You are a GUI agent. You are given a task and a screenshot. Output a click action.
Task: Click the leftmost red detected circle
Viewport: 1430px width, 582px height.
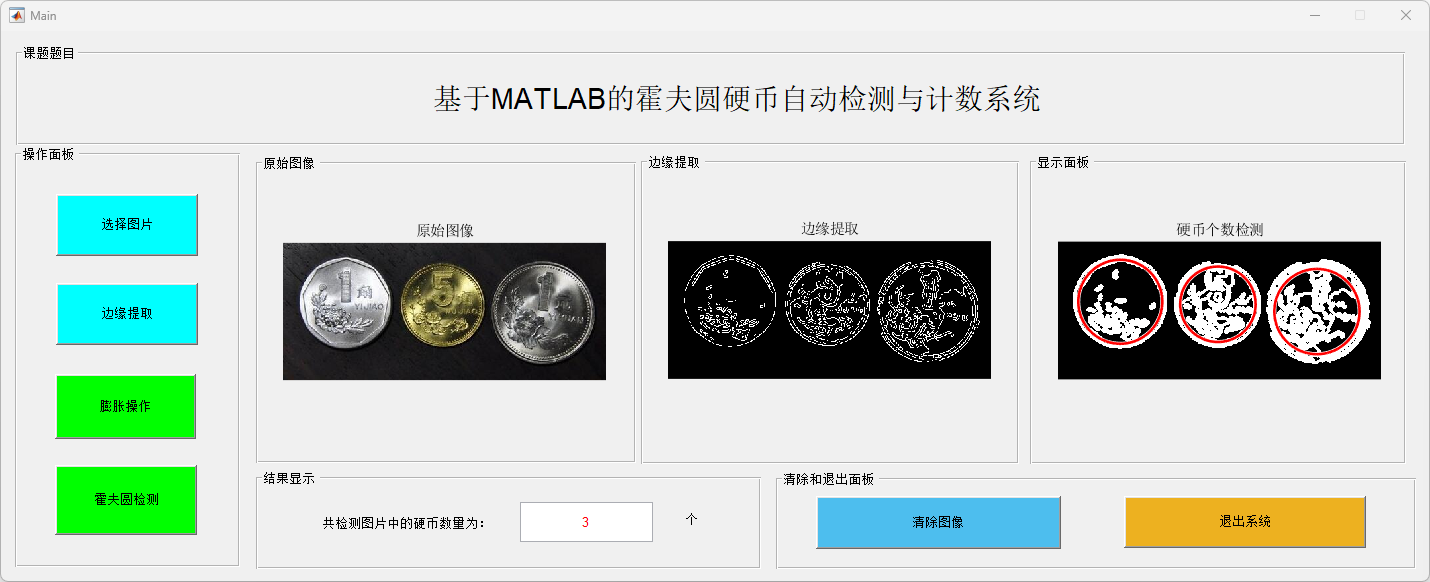pyautogui.click(x=1119, y=303)
